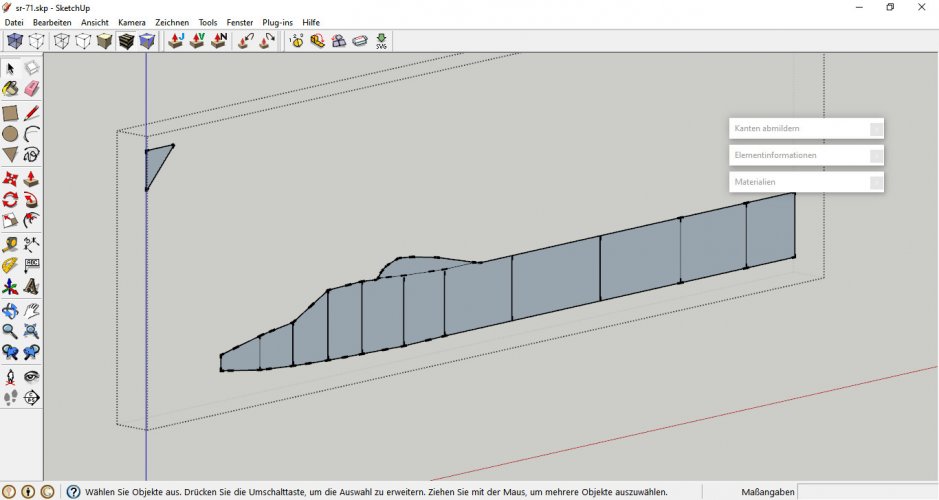
Task: Open the Kamera menu
Action: tap(131, 22)
